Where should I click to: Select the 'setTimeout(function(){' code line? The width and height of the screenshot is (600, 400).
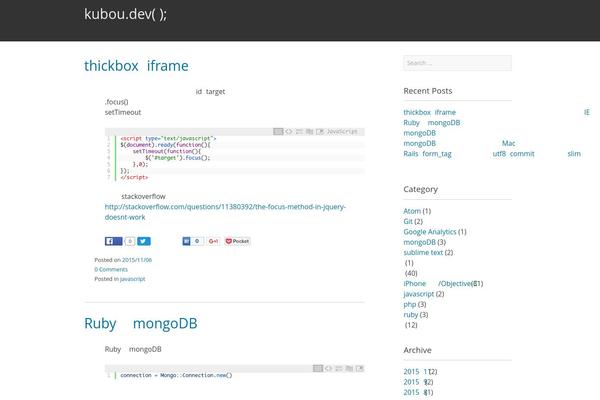167,151
